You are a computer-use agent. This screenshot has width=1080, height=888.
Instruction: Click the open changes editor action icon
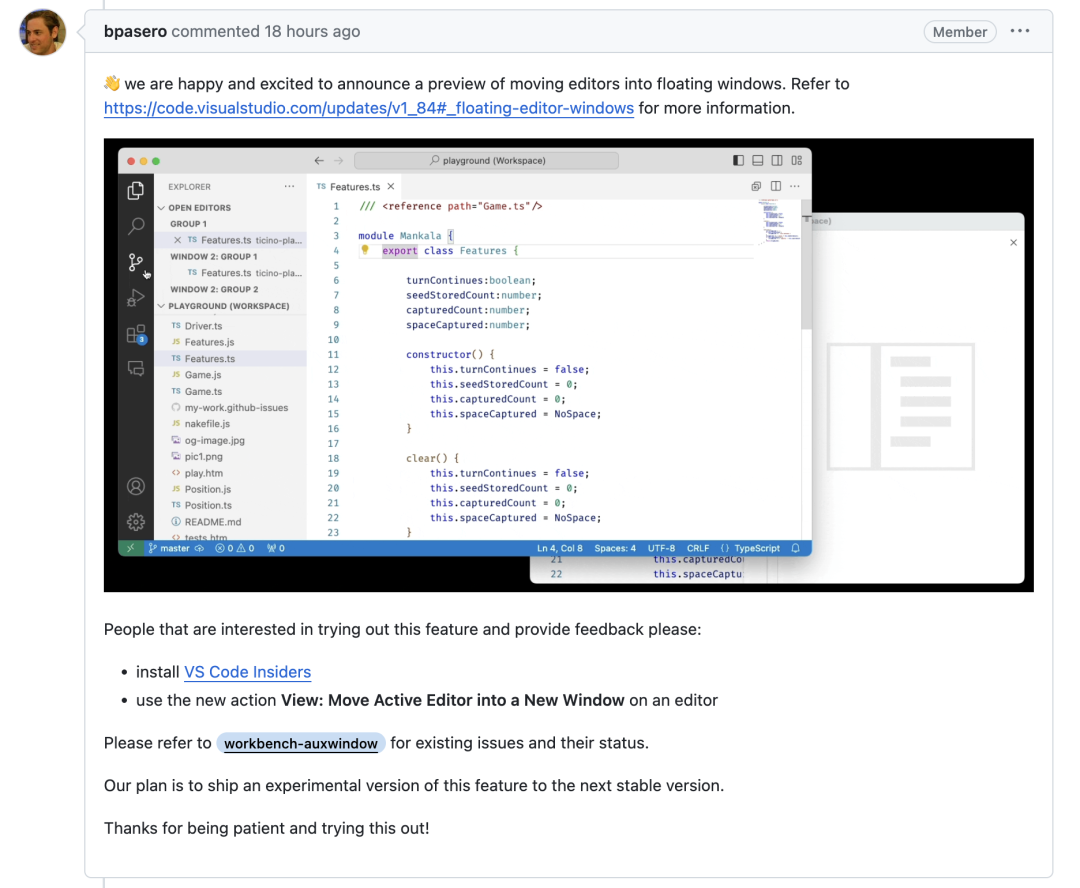[x=756, y=186]
